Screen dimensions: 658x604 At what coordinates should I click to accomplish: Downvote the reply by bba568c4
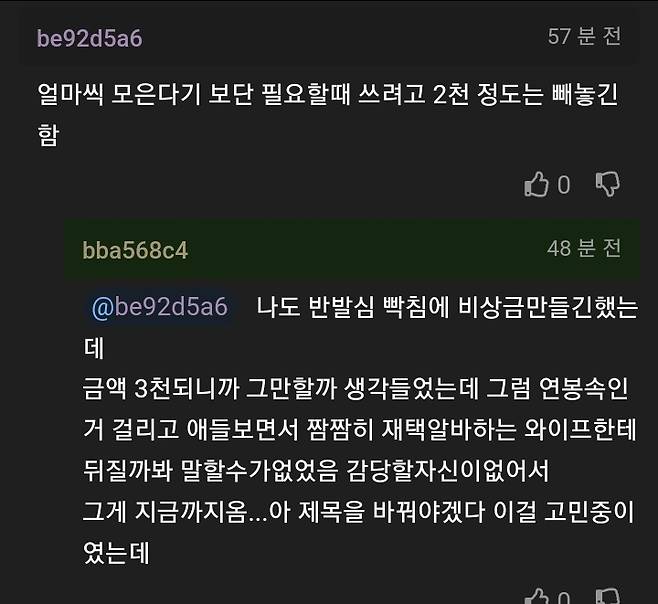(607, 598)
